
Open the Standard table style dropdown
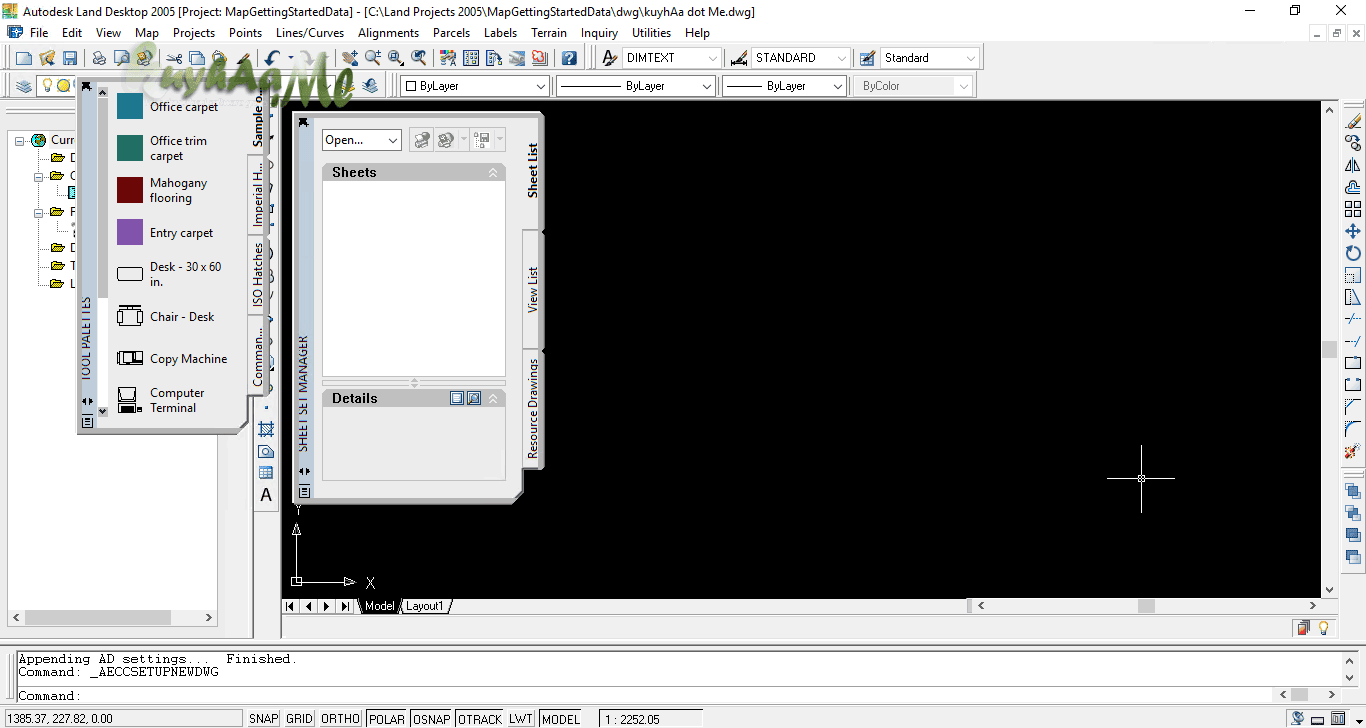(970, 58)
